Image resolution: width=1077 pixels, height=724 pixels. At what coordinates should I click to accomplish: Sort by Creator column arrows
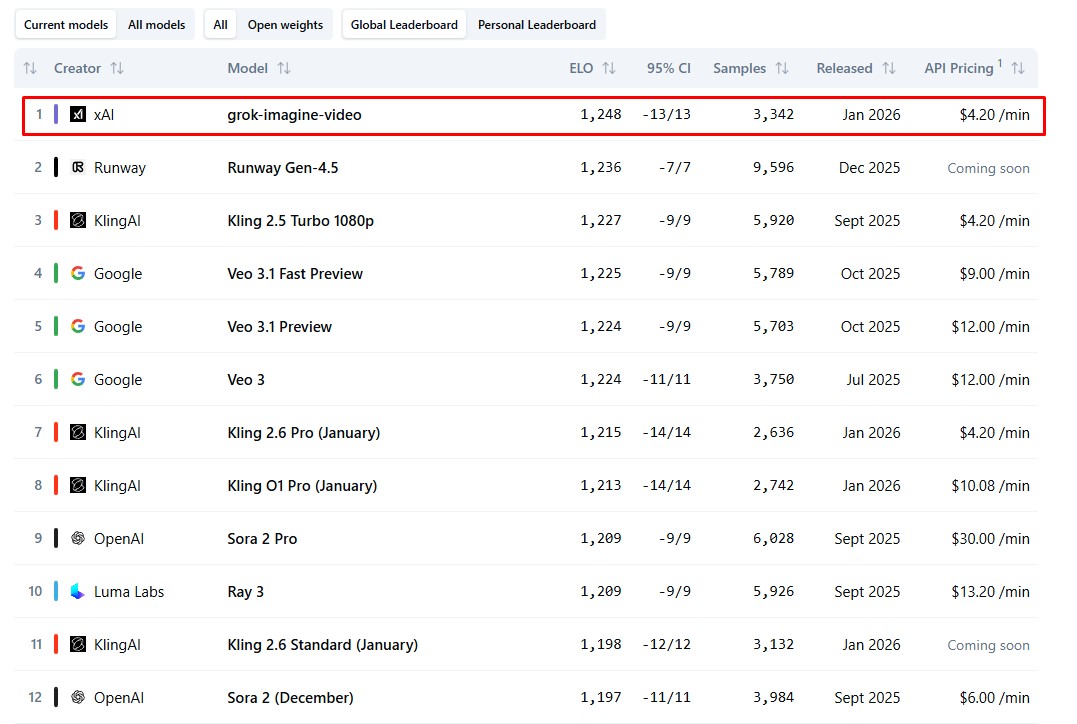117,68
